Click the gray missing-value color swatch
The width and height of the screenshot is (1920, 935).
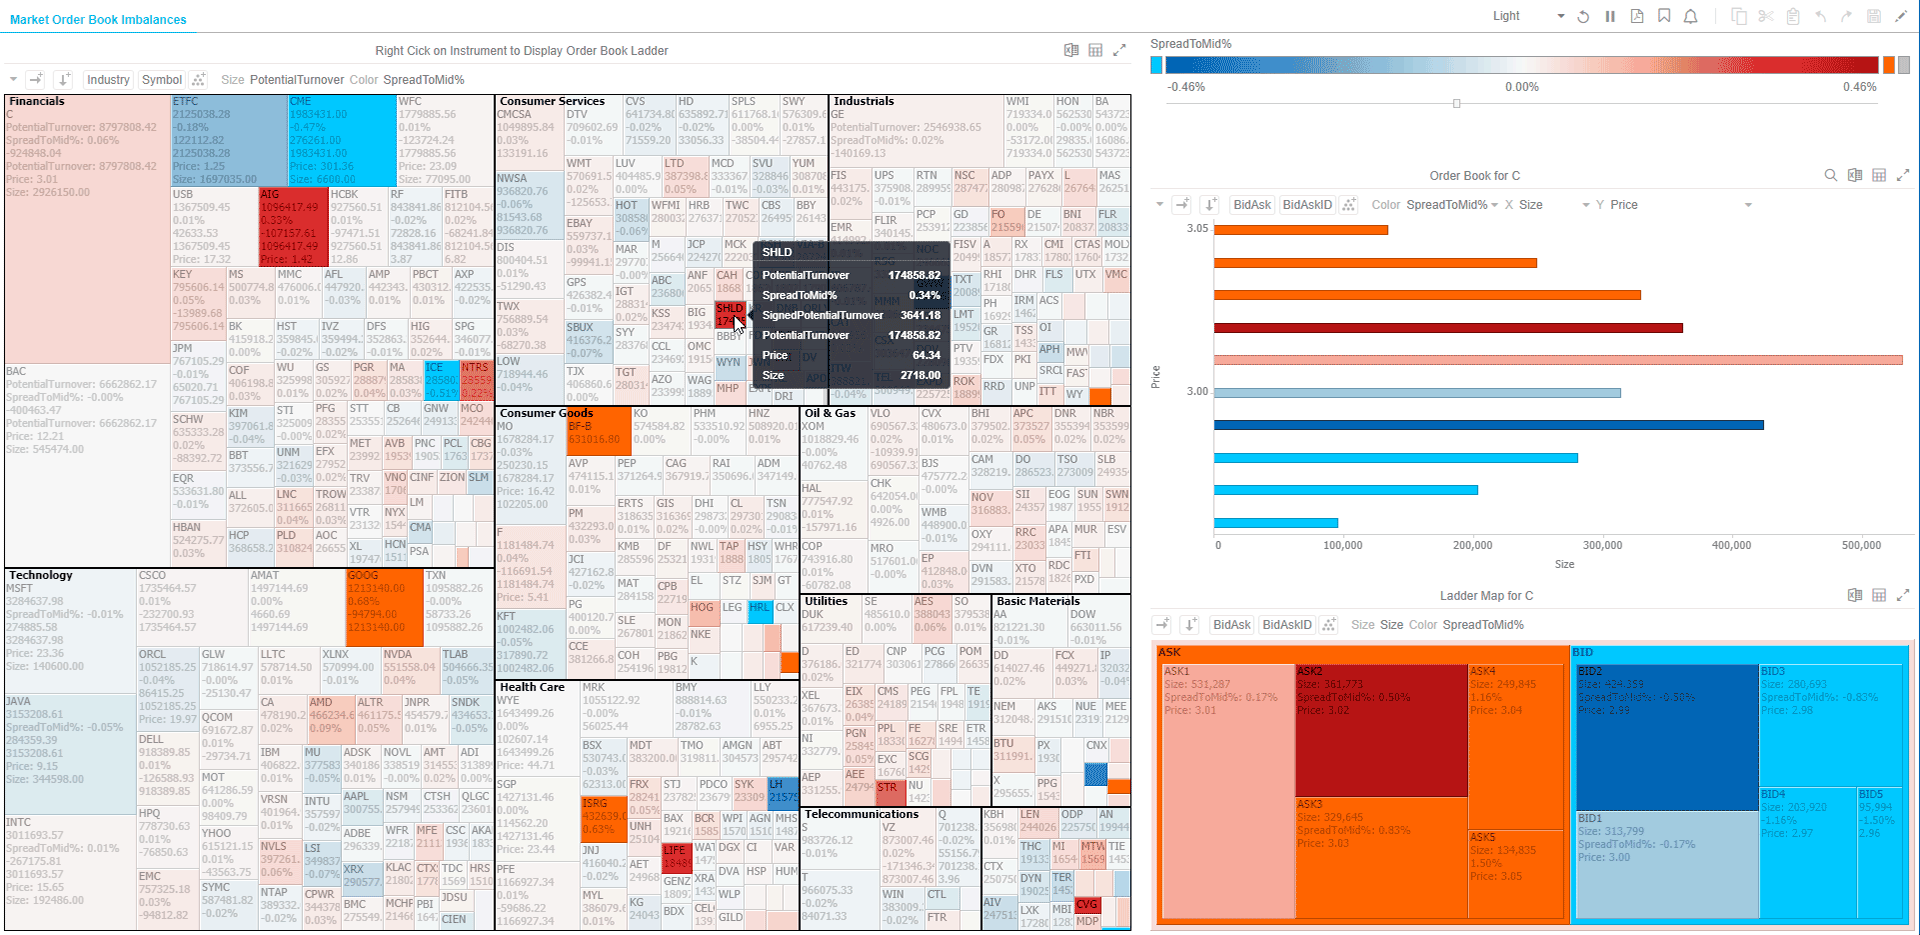(1904, 65)
